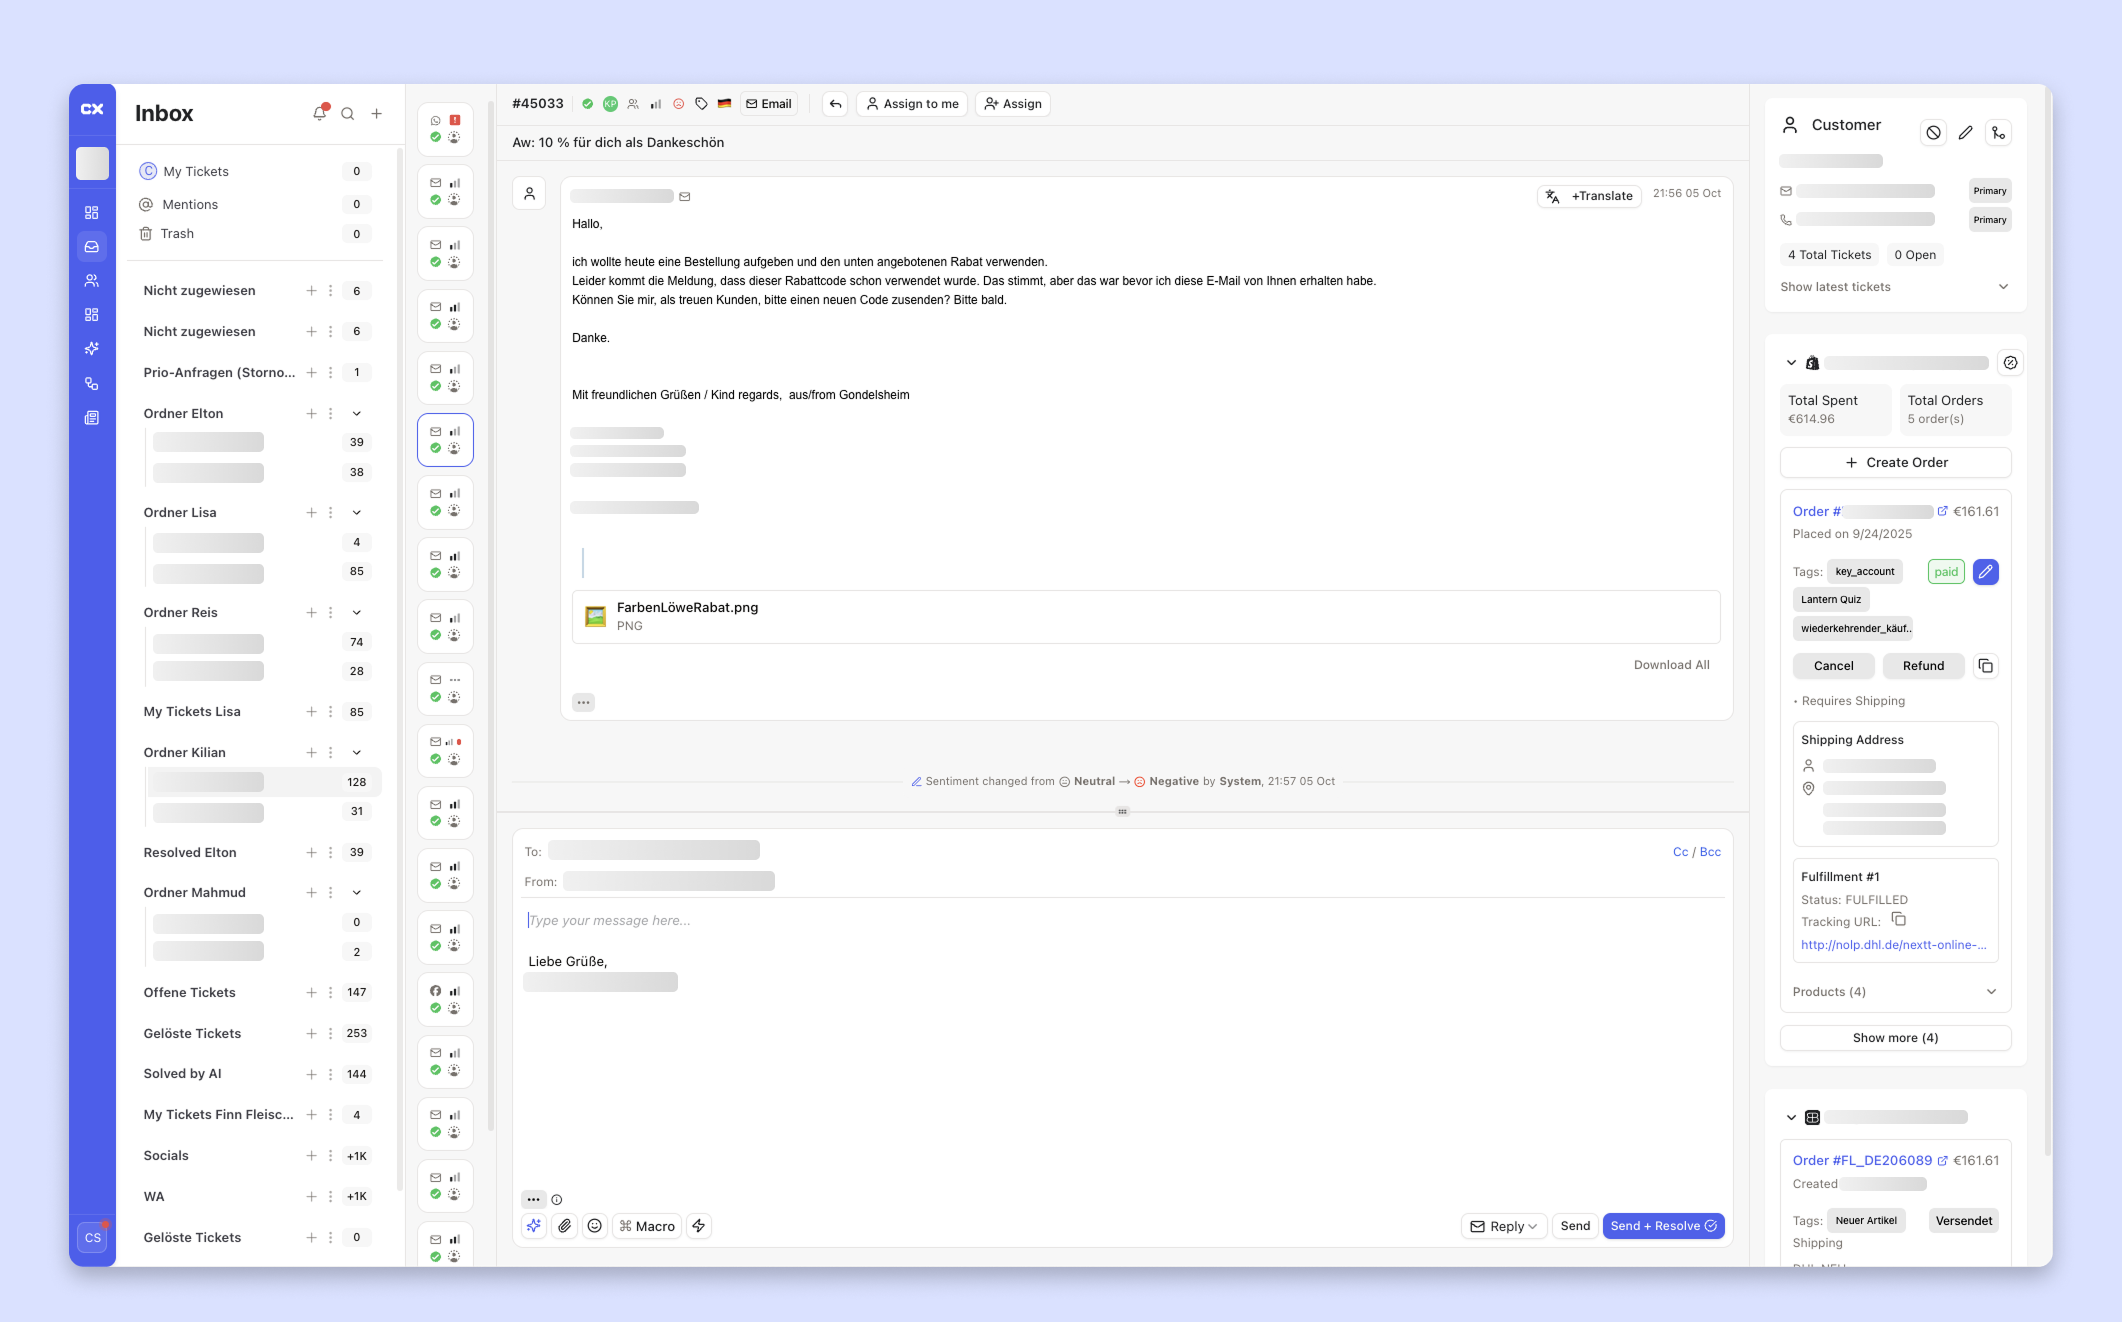Select Offene Tickets folder

190,992
